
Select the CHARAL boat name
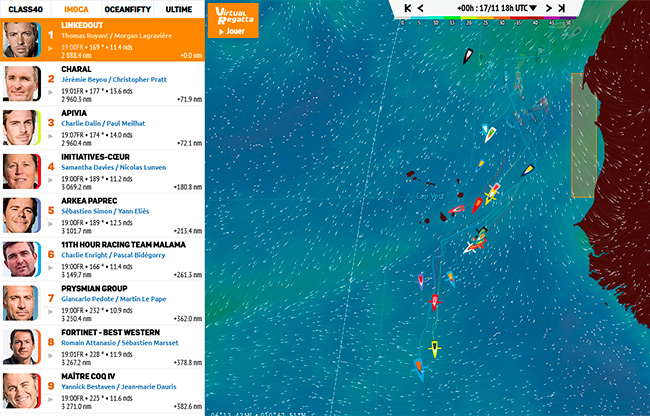pyautogui.click(x=76, y=69)
